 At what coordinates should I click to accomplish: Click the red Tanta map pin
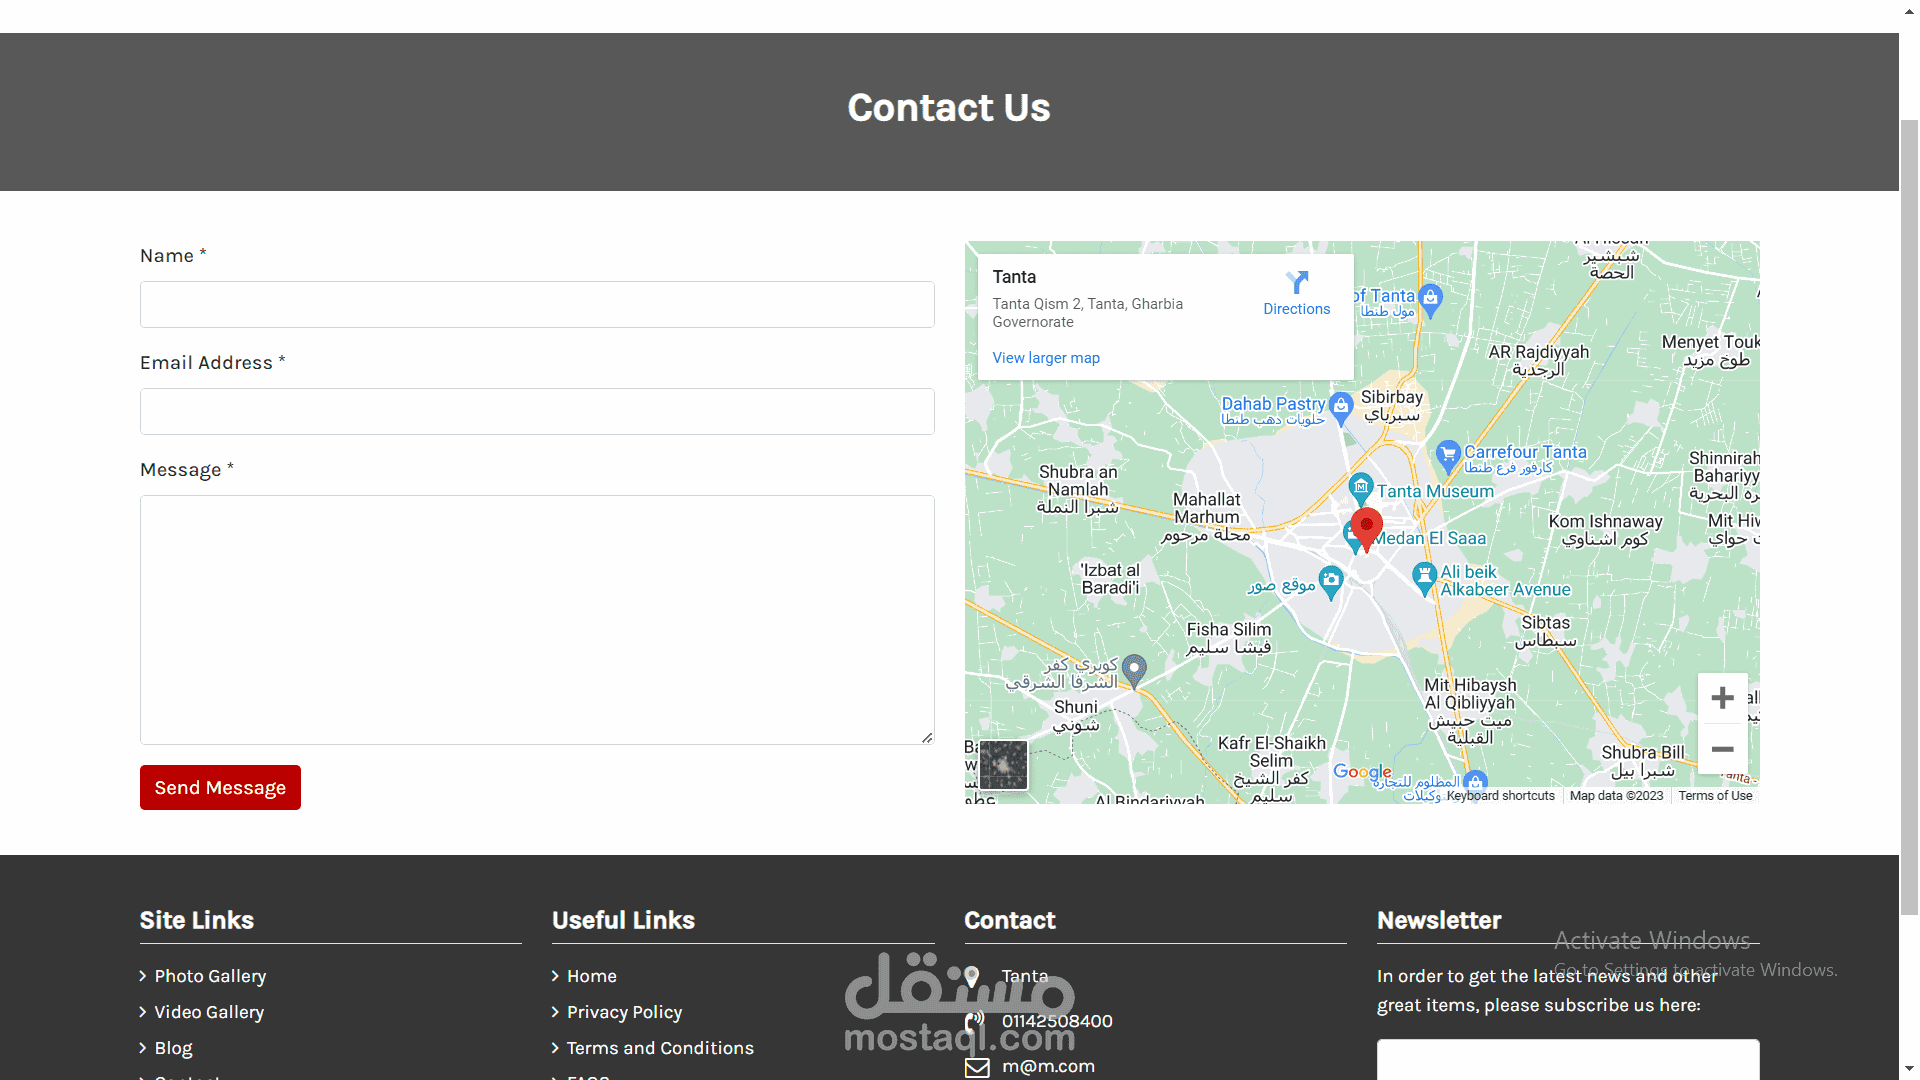(x=1366, y=526)
